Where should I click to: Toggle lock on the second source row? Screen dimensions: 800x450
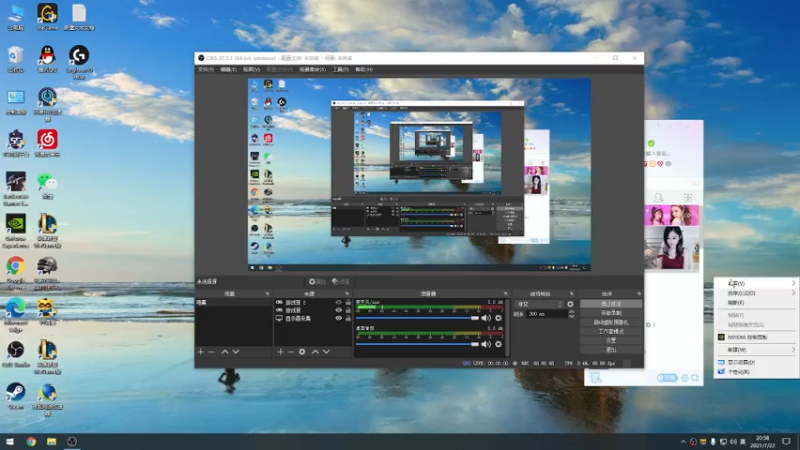(348, 310)
